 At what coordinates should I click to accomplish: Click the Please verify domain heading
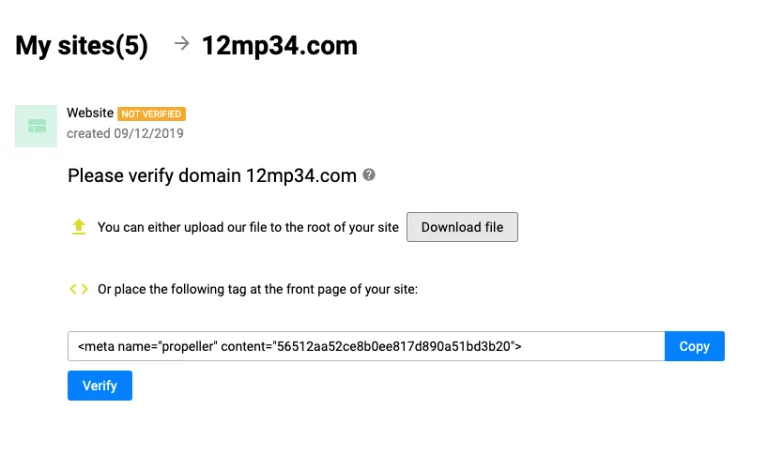coord(212,175)
